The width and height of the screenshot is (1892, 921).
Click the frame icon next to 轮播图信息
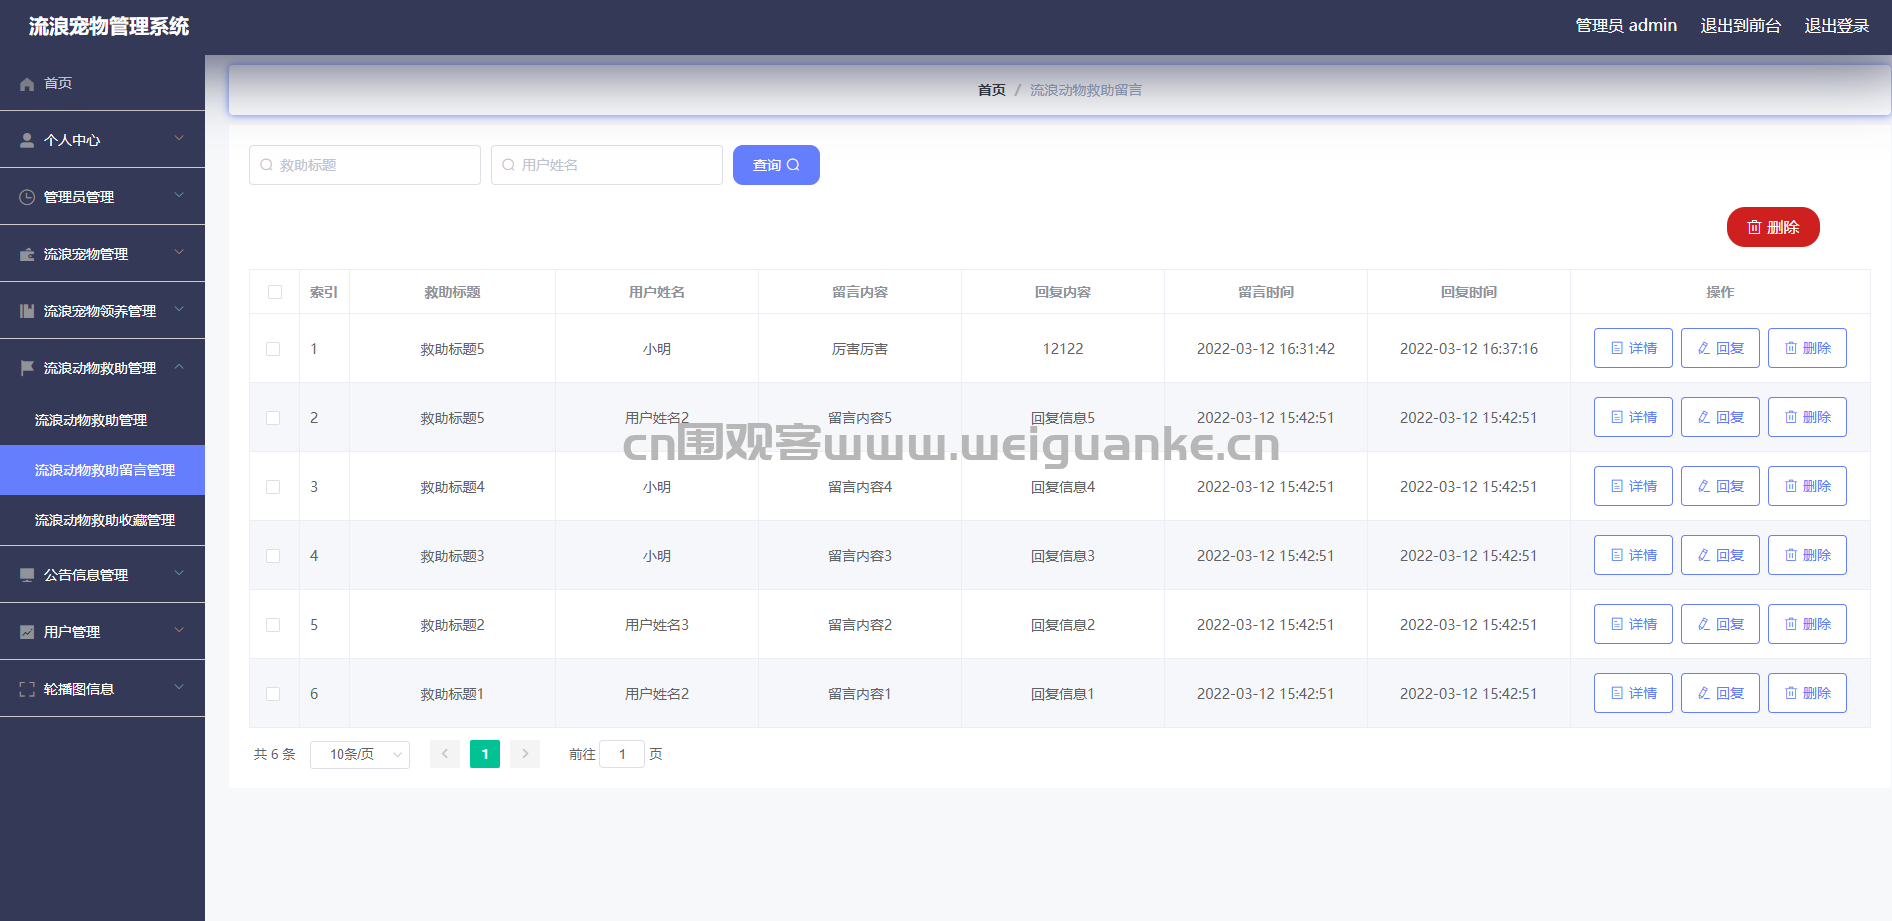click(27, 689)
